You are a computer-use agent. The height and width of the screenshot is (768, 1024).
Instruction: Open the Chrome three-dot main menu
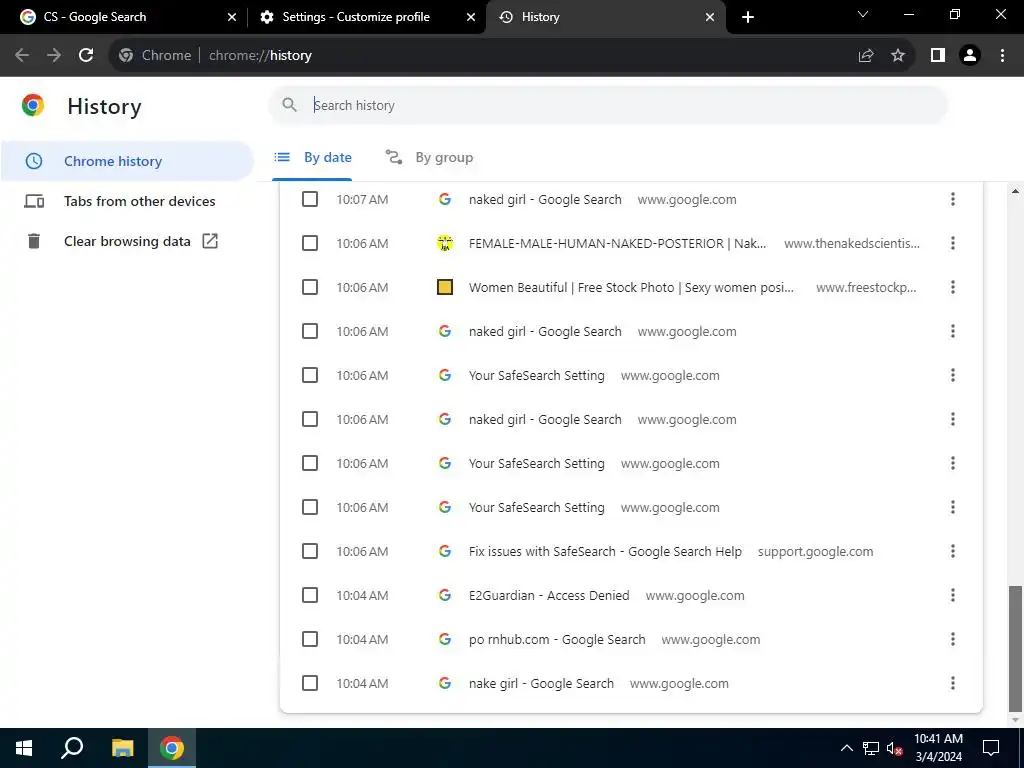click(1002, 56)
